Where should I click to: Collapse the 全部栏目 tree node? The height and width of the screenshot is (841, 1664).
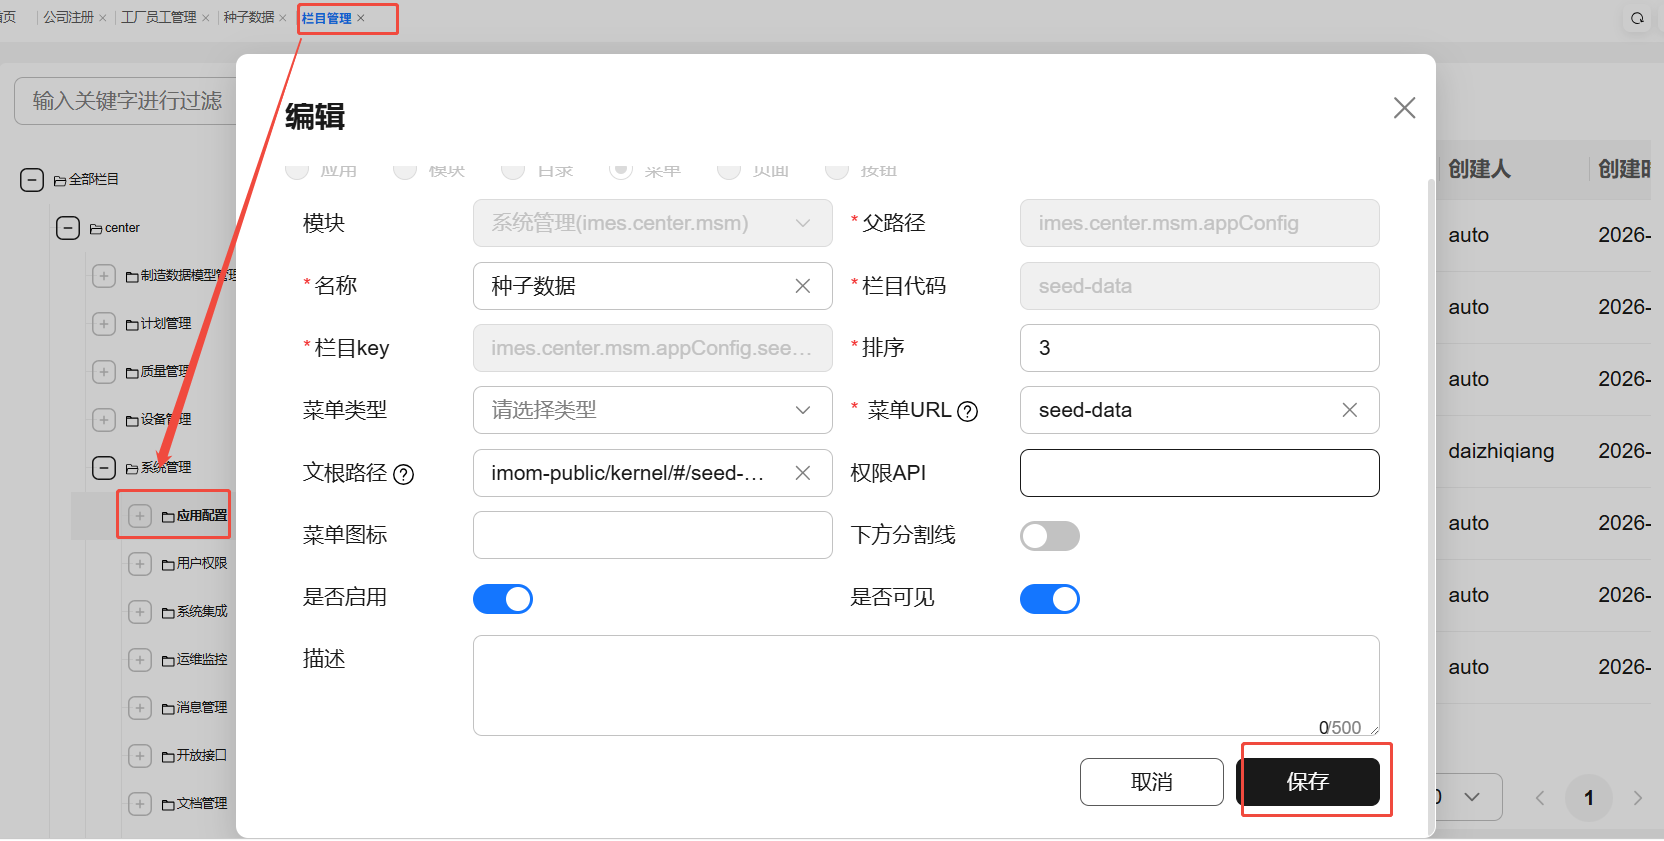point(32,180)
